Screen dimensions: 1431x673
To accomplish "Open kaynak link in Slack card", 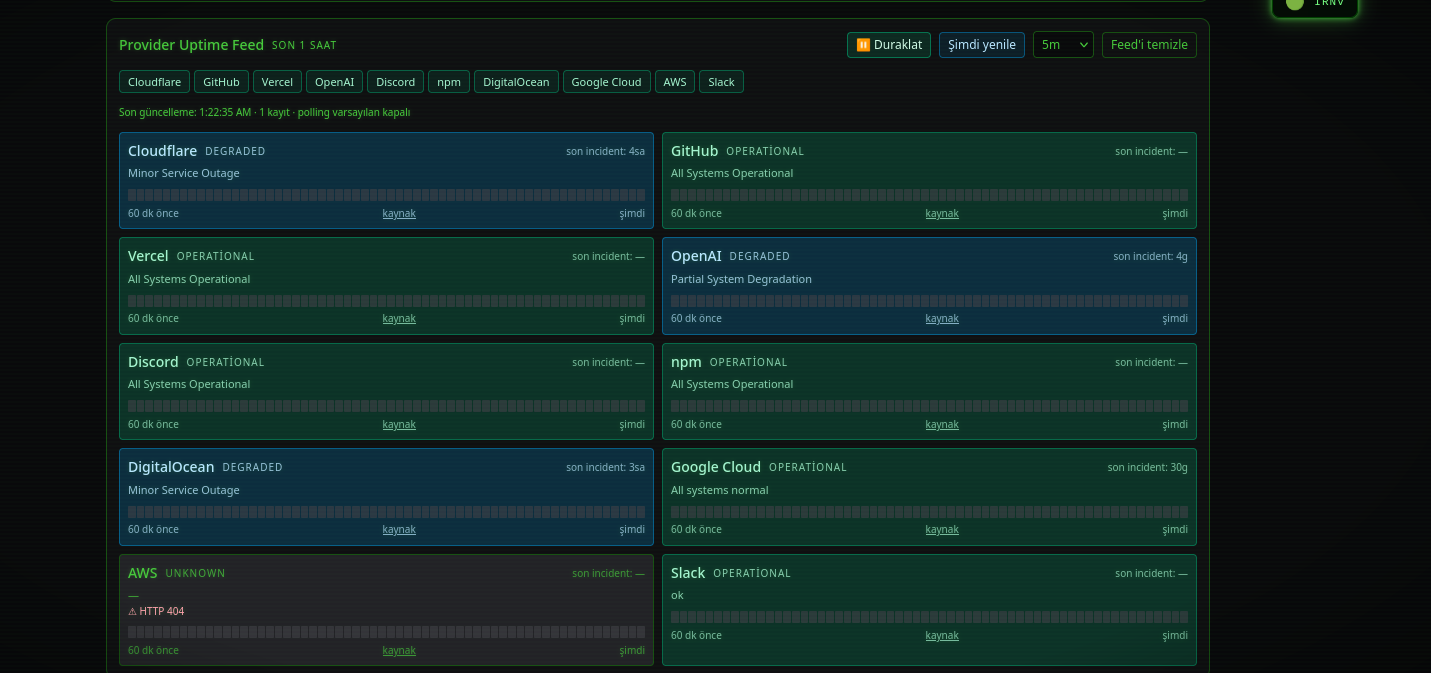I will (x=942, y=635).
